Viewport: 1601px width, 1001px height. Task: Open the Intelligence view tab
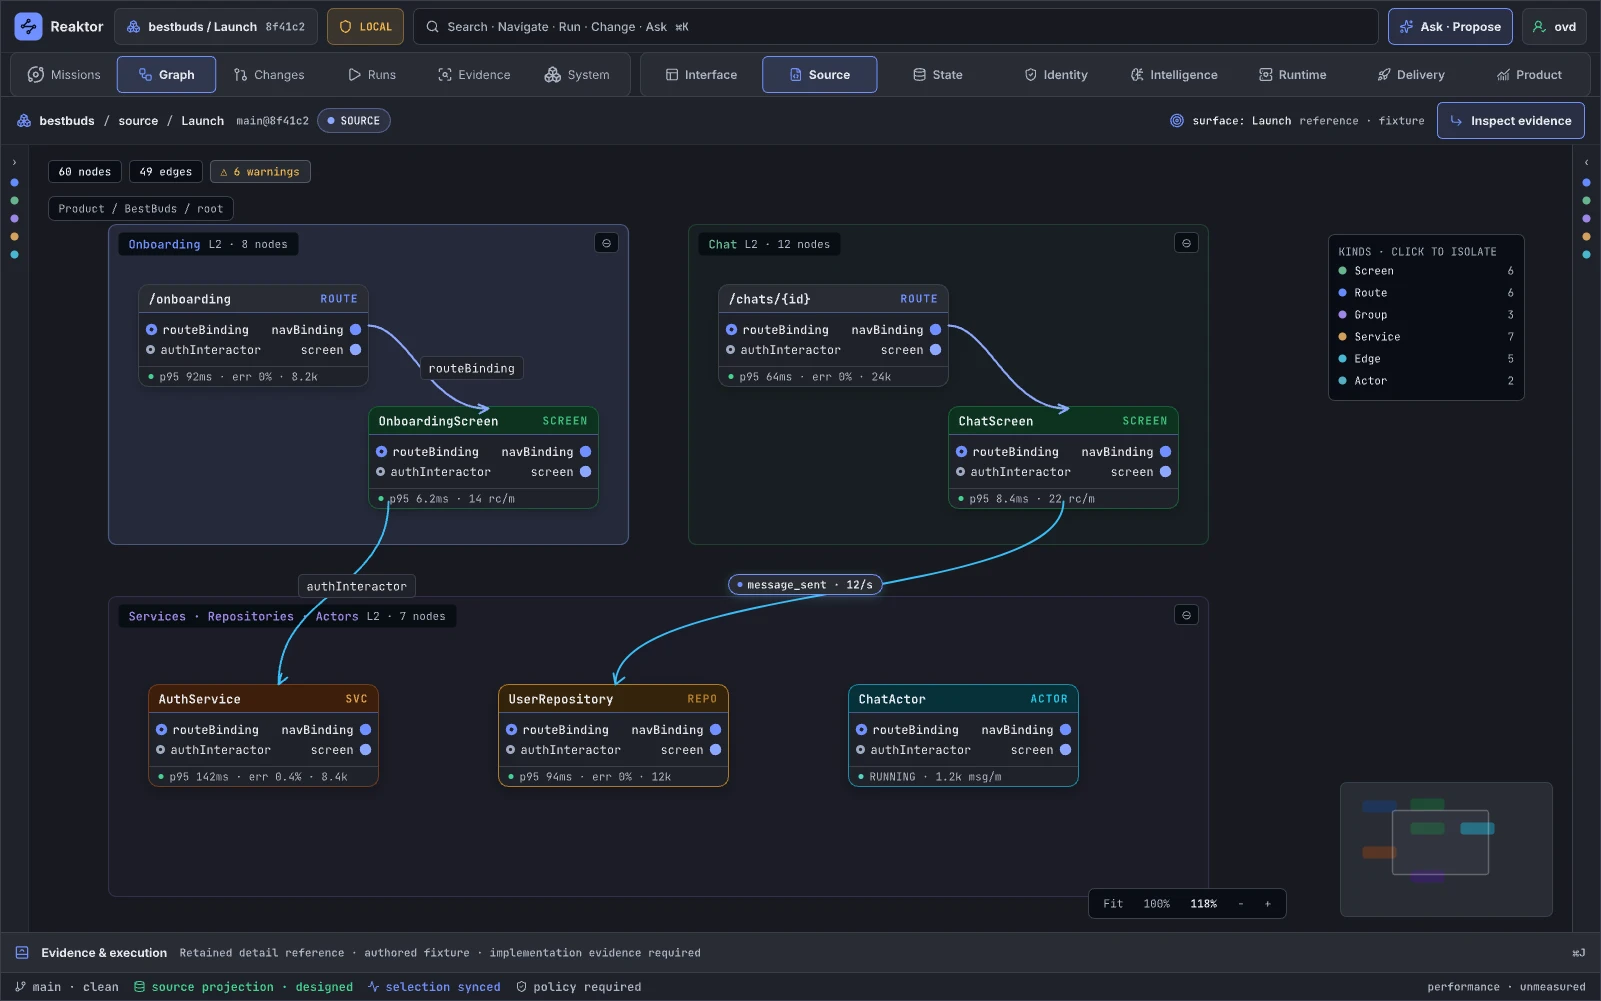(1174, 75)
